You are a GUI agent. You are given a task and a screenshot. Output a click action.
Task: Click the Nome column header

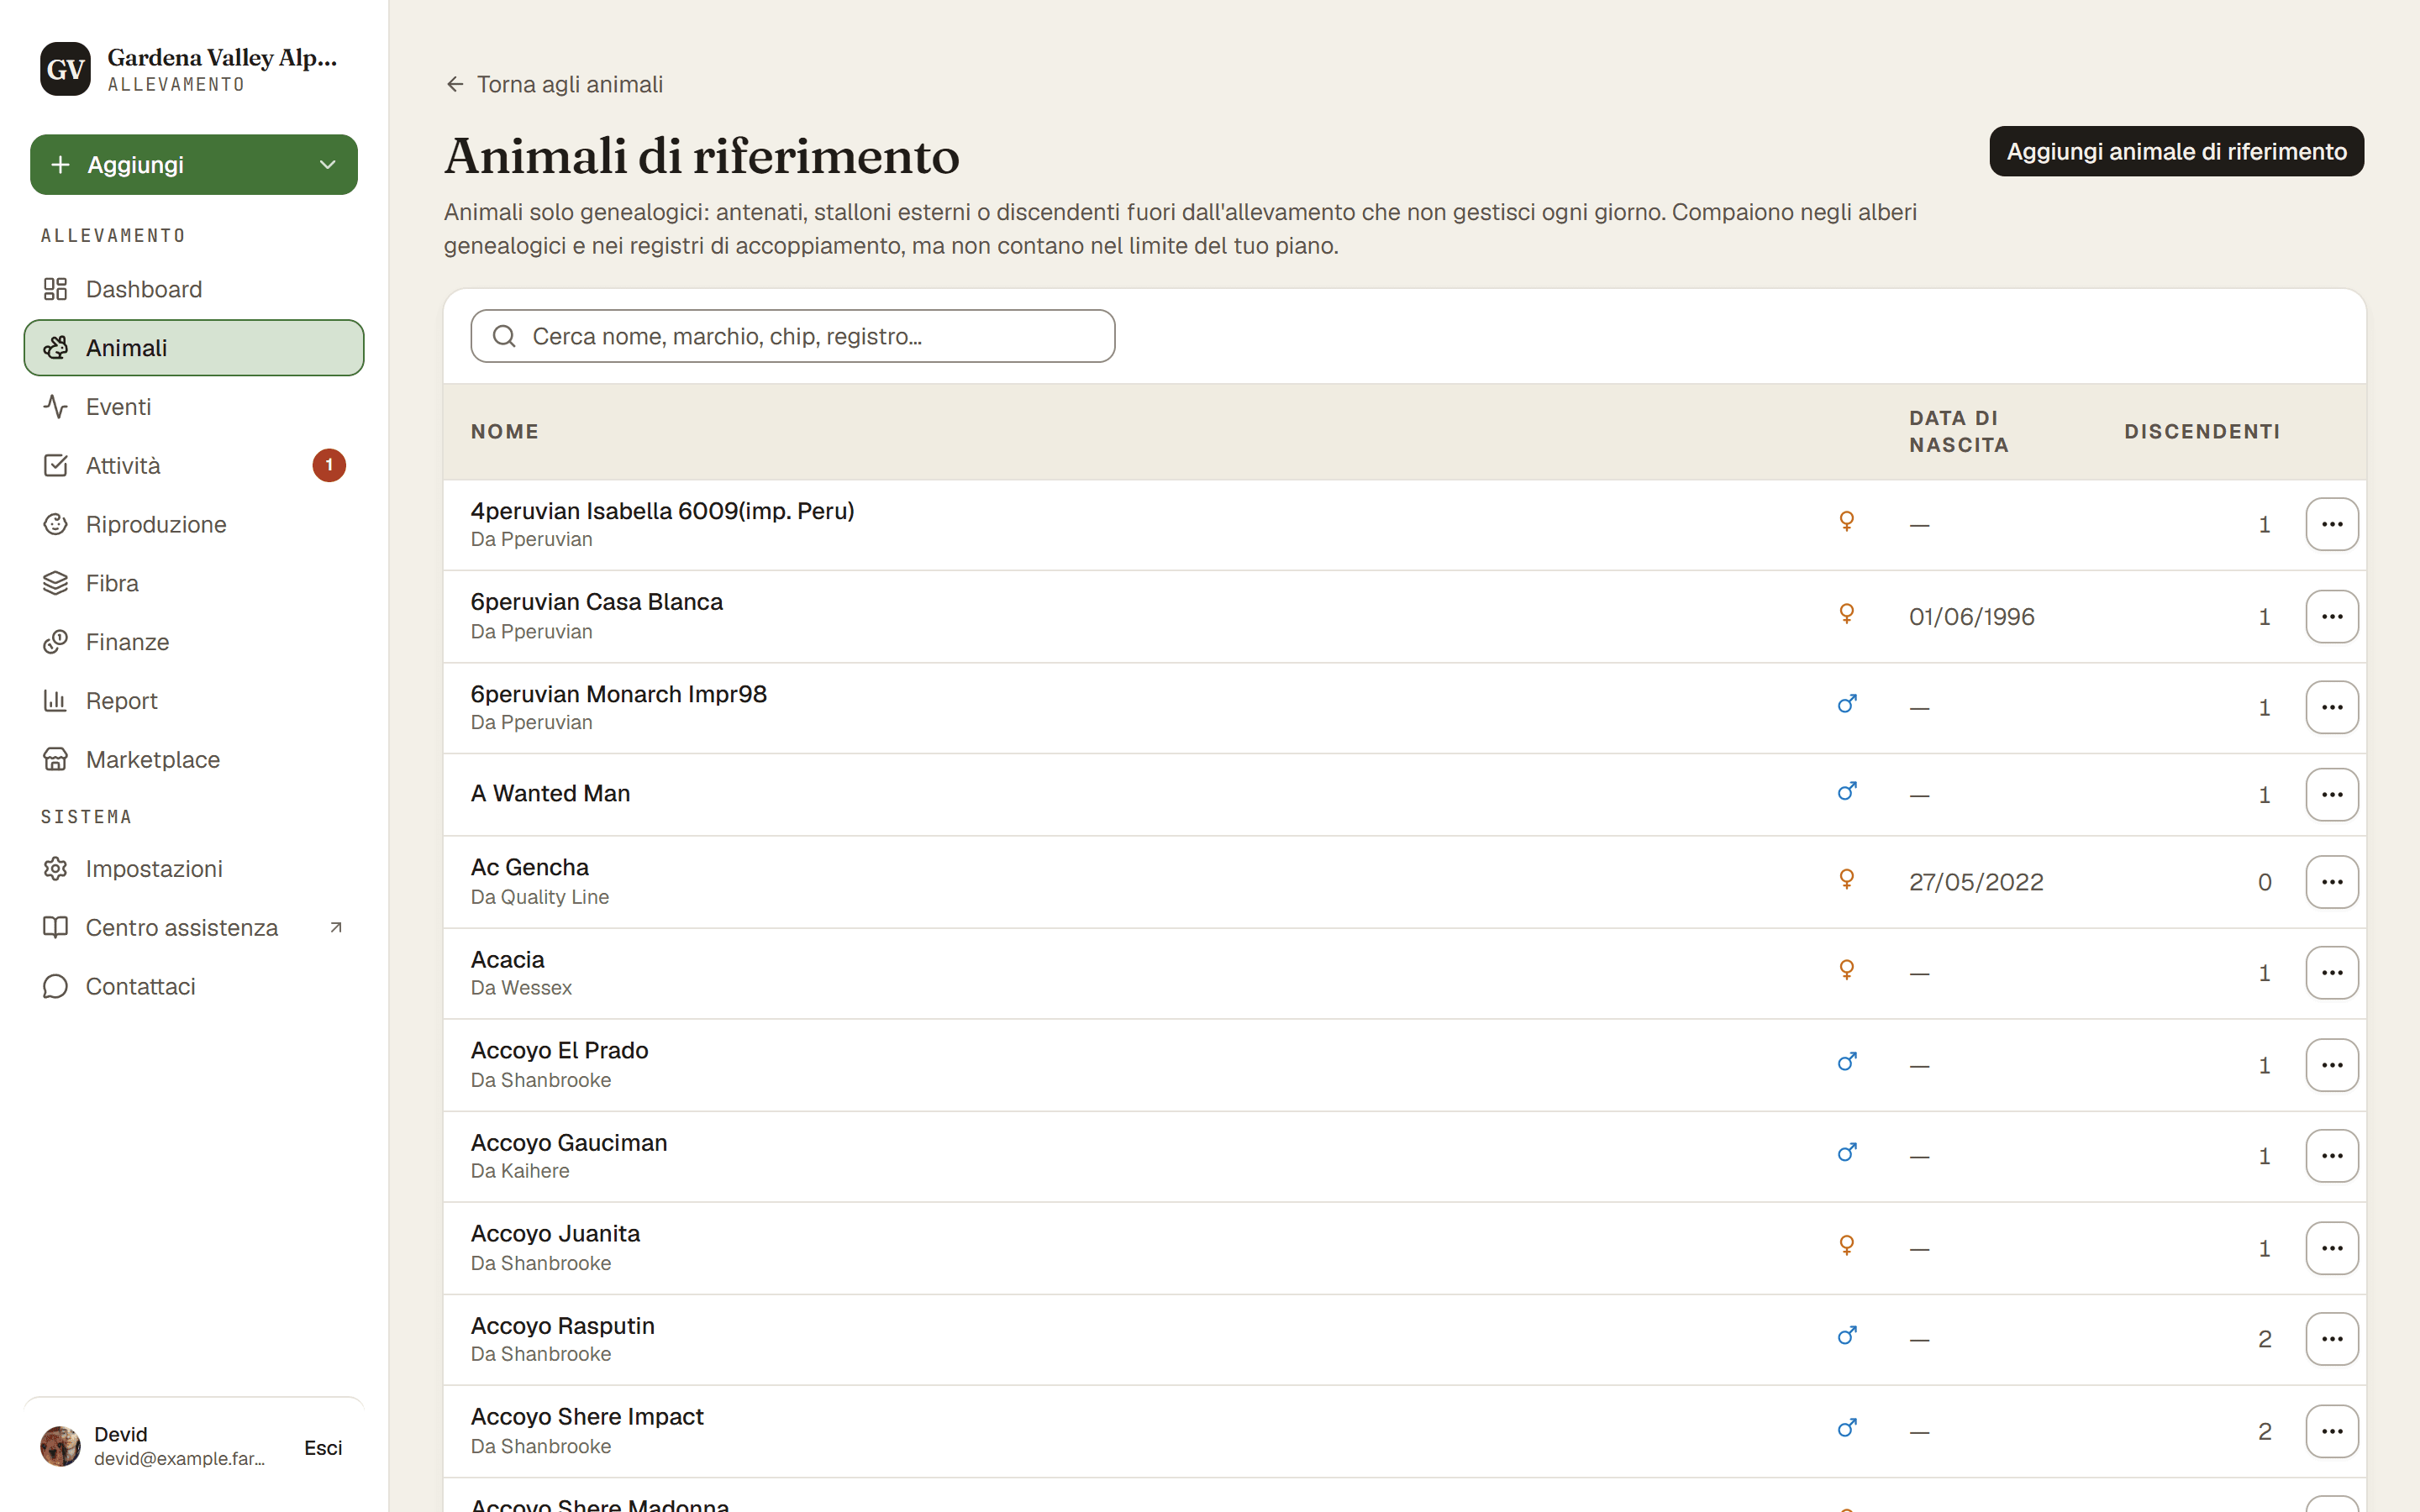point(504,432)
